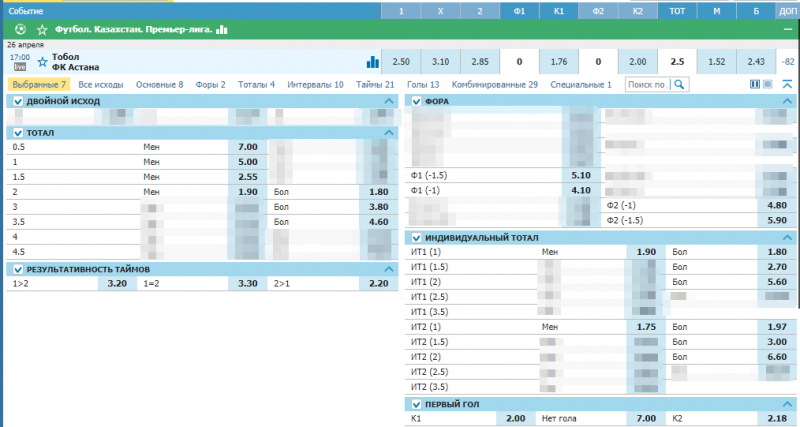Uncheck the ДВОЙНОЙ ИСХОД checkbox
Viewport: 800px width, 427px height.
(18, 101)
